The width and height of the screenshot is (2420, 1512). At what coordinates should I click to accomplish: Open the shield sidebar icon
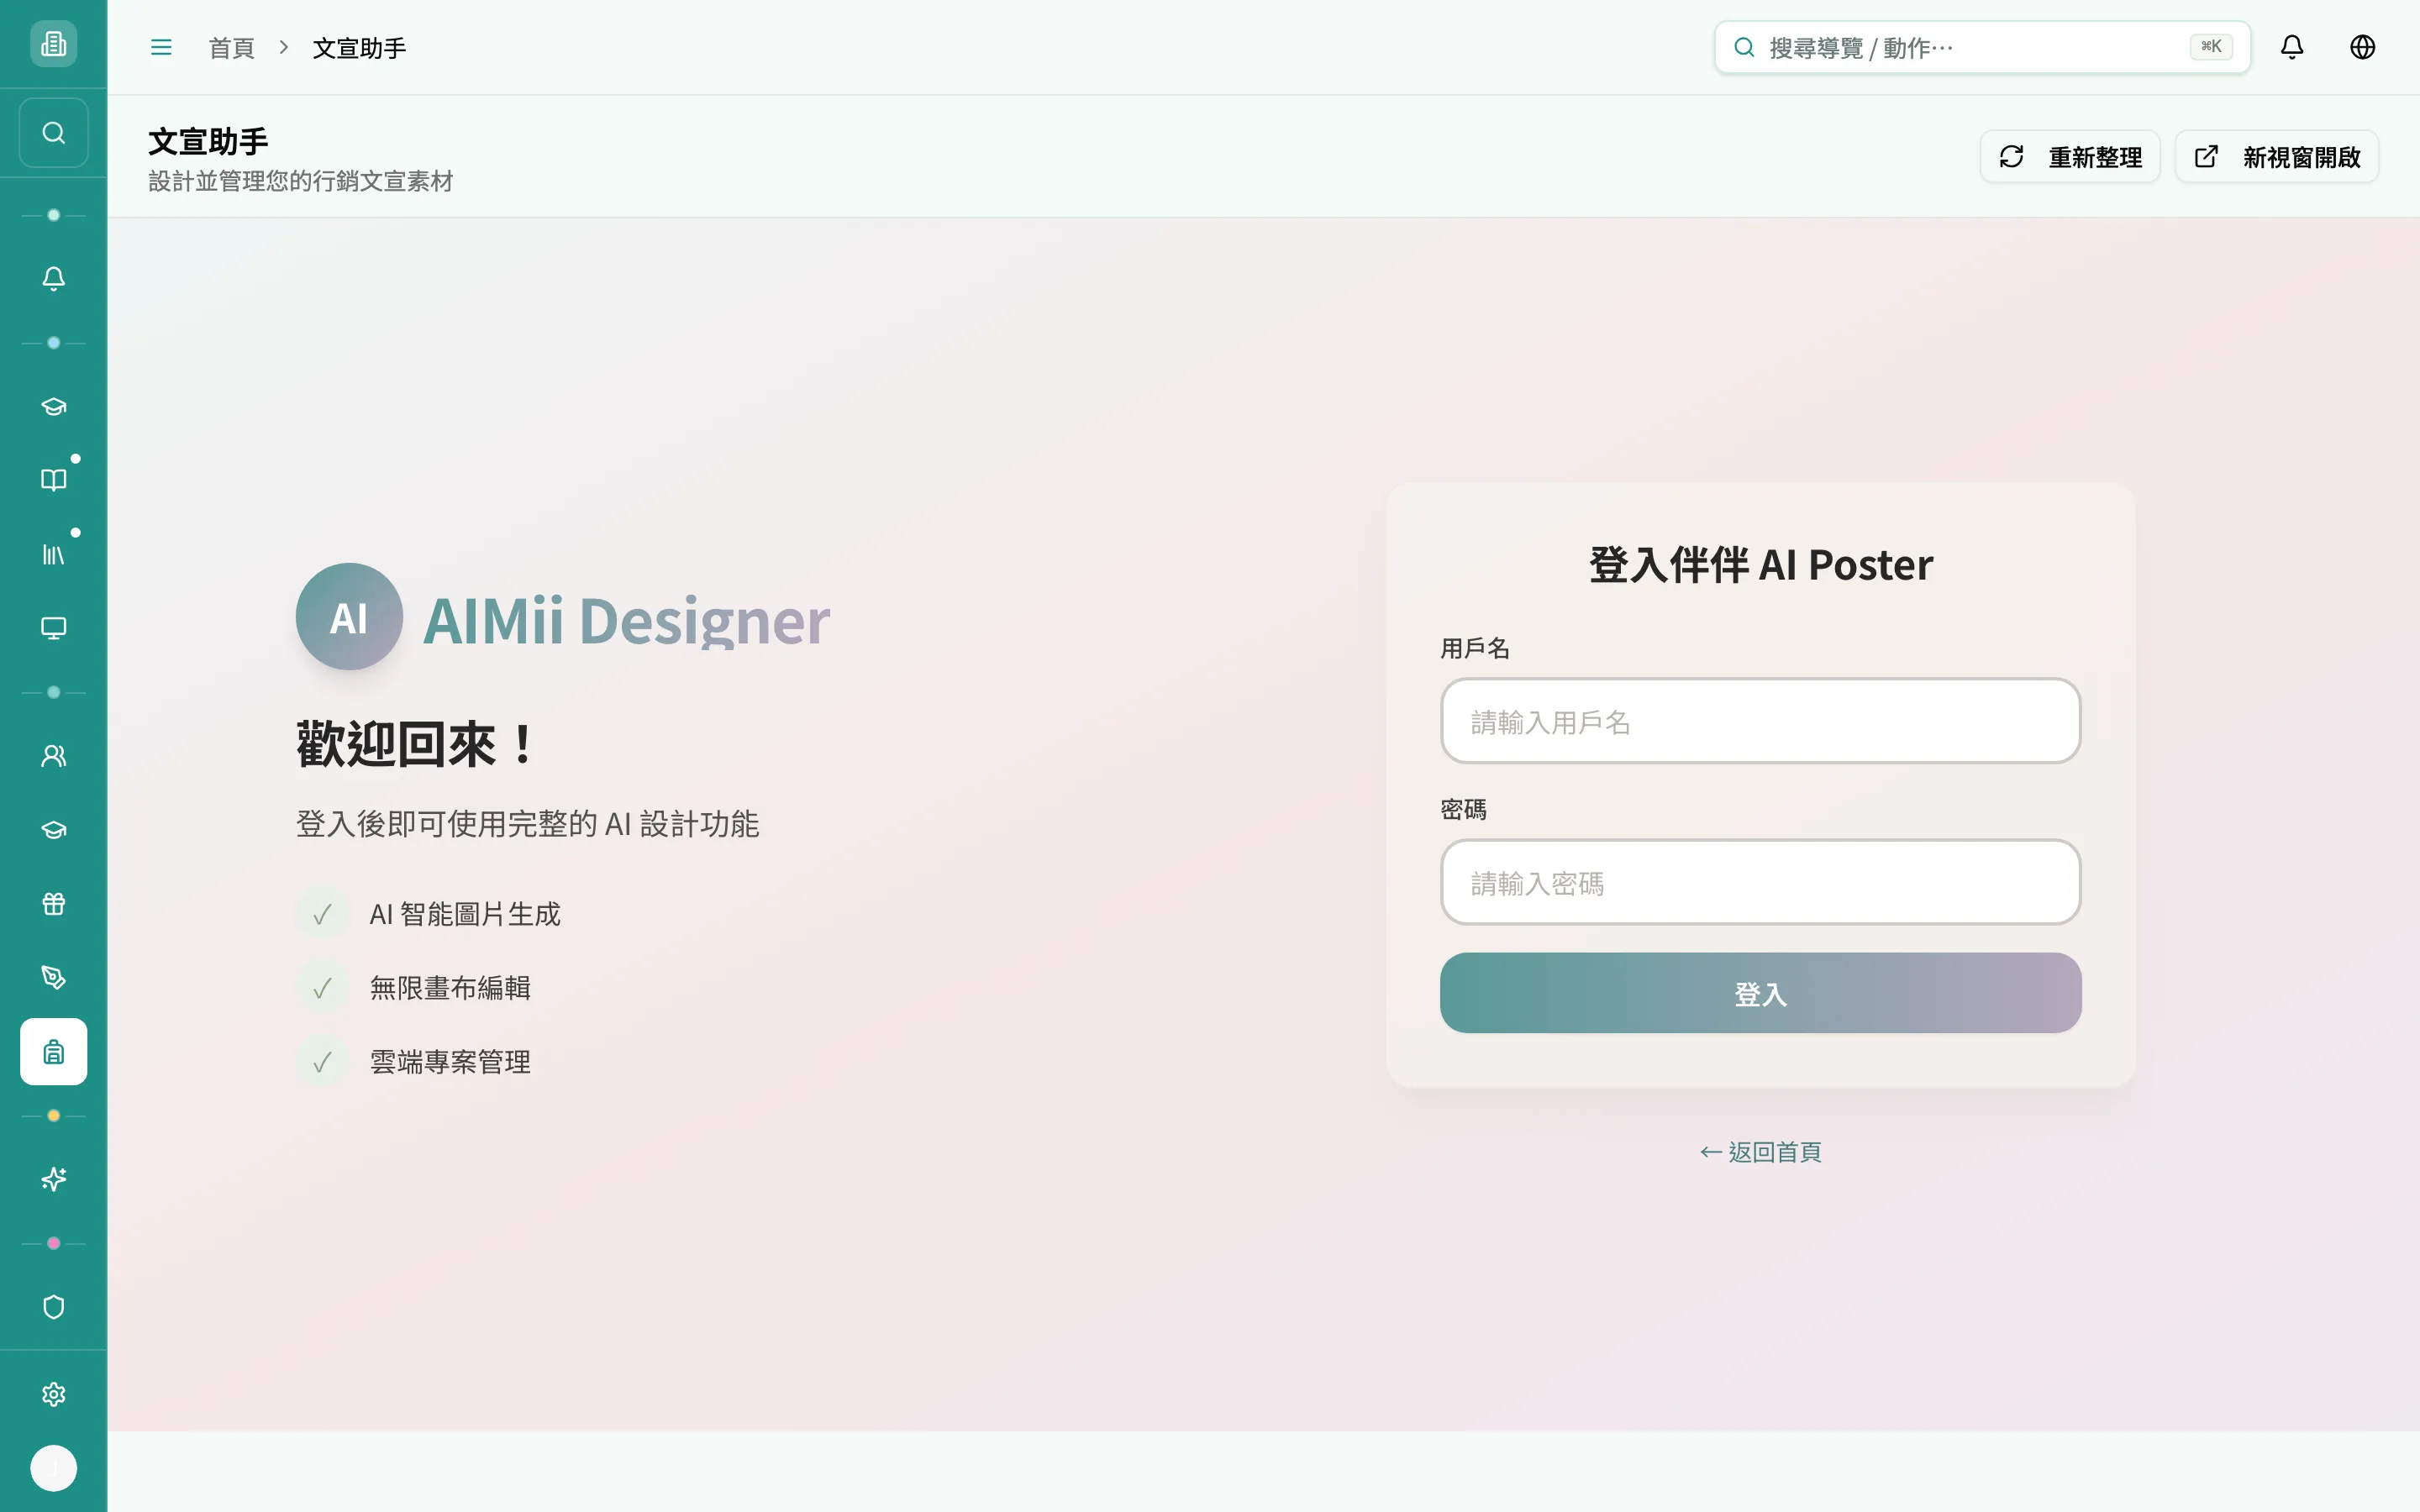[53, 1307]
